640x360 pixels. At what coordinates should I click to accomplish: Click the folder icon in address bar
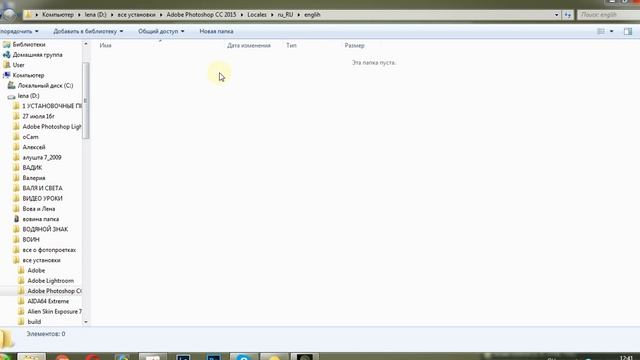click(x=28, y=15)
